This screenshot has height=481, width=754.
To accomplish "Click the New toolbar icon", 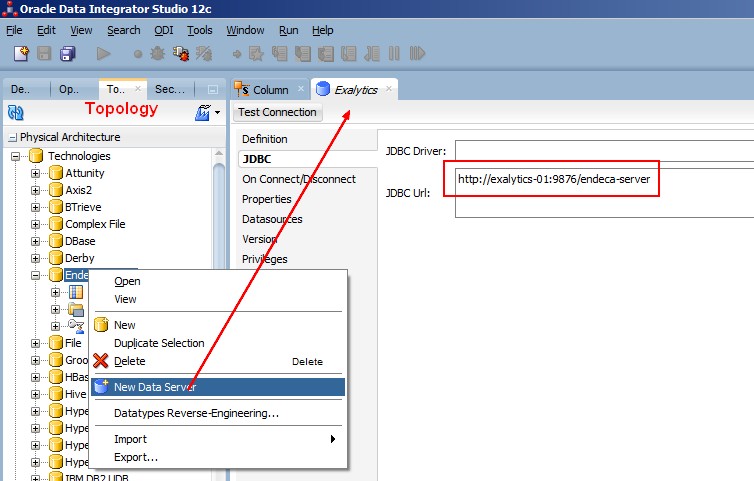I will [21, 54].
